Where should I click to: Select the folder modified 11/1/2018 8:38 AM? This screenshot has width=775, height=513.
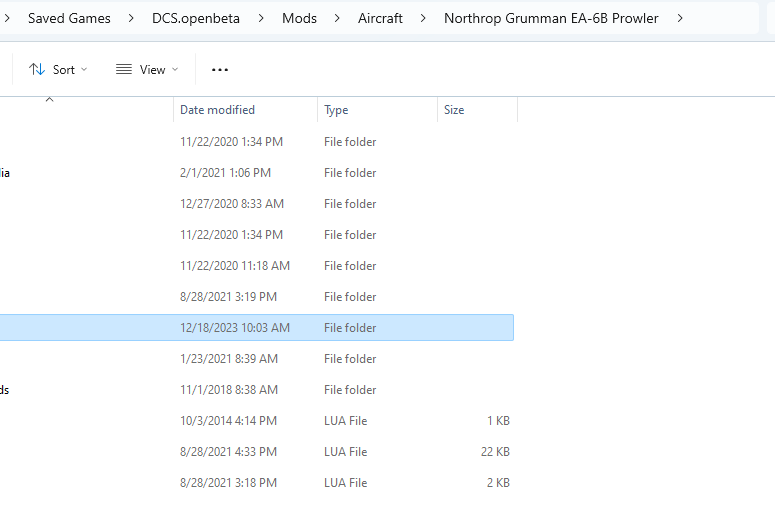257,390
